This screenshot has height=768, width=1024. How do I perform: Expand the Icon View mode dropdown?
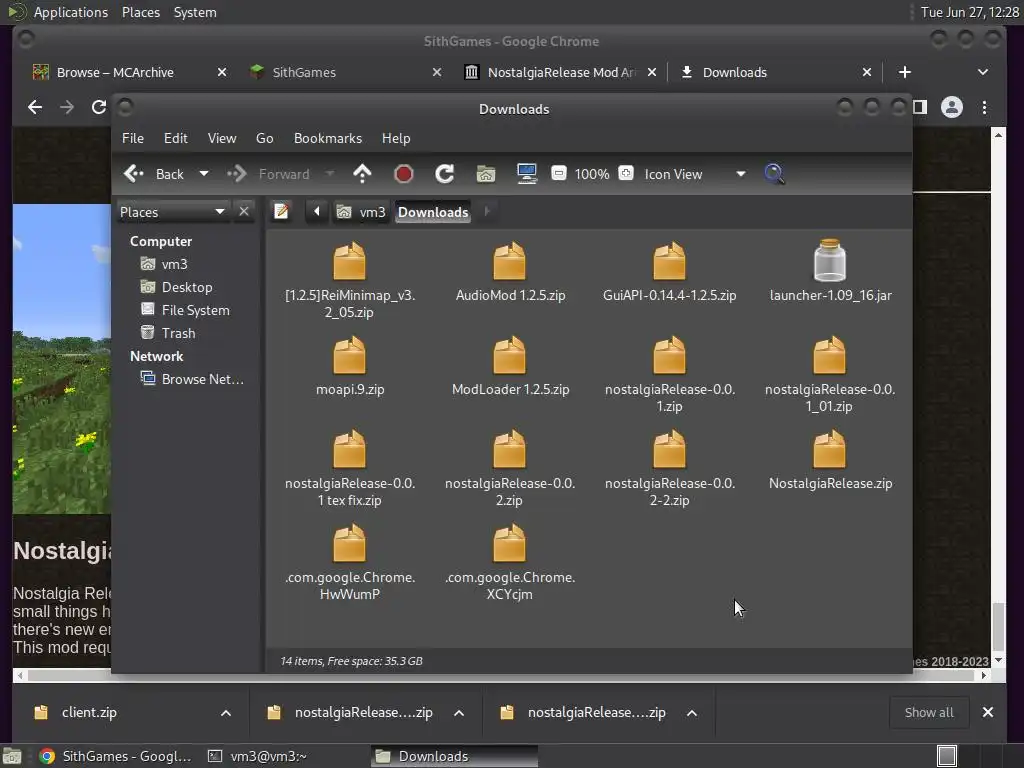pyautogui.click(x=740, y=174)
